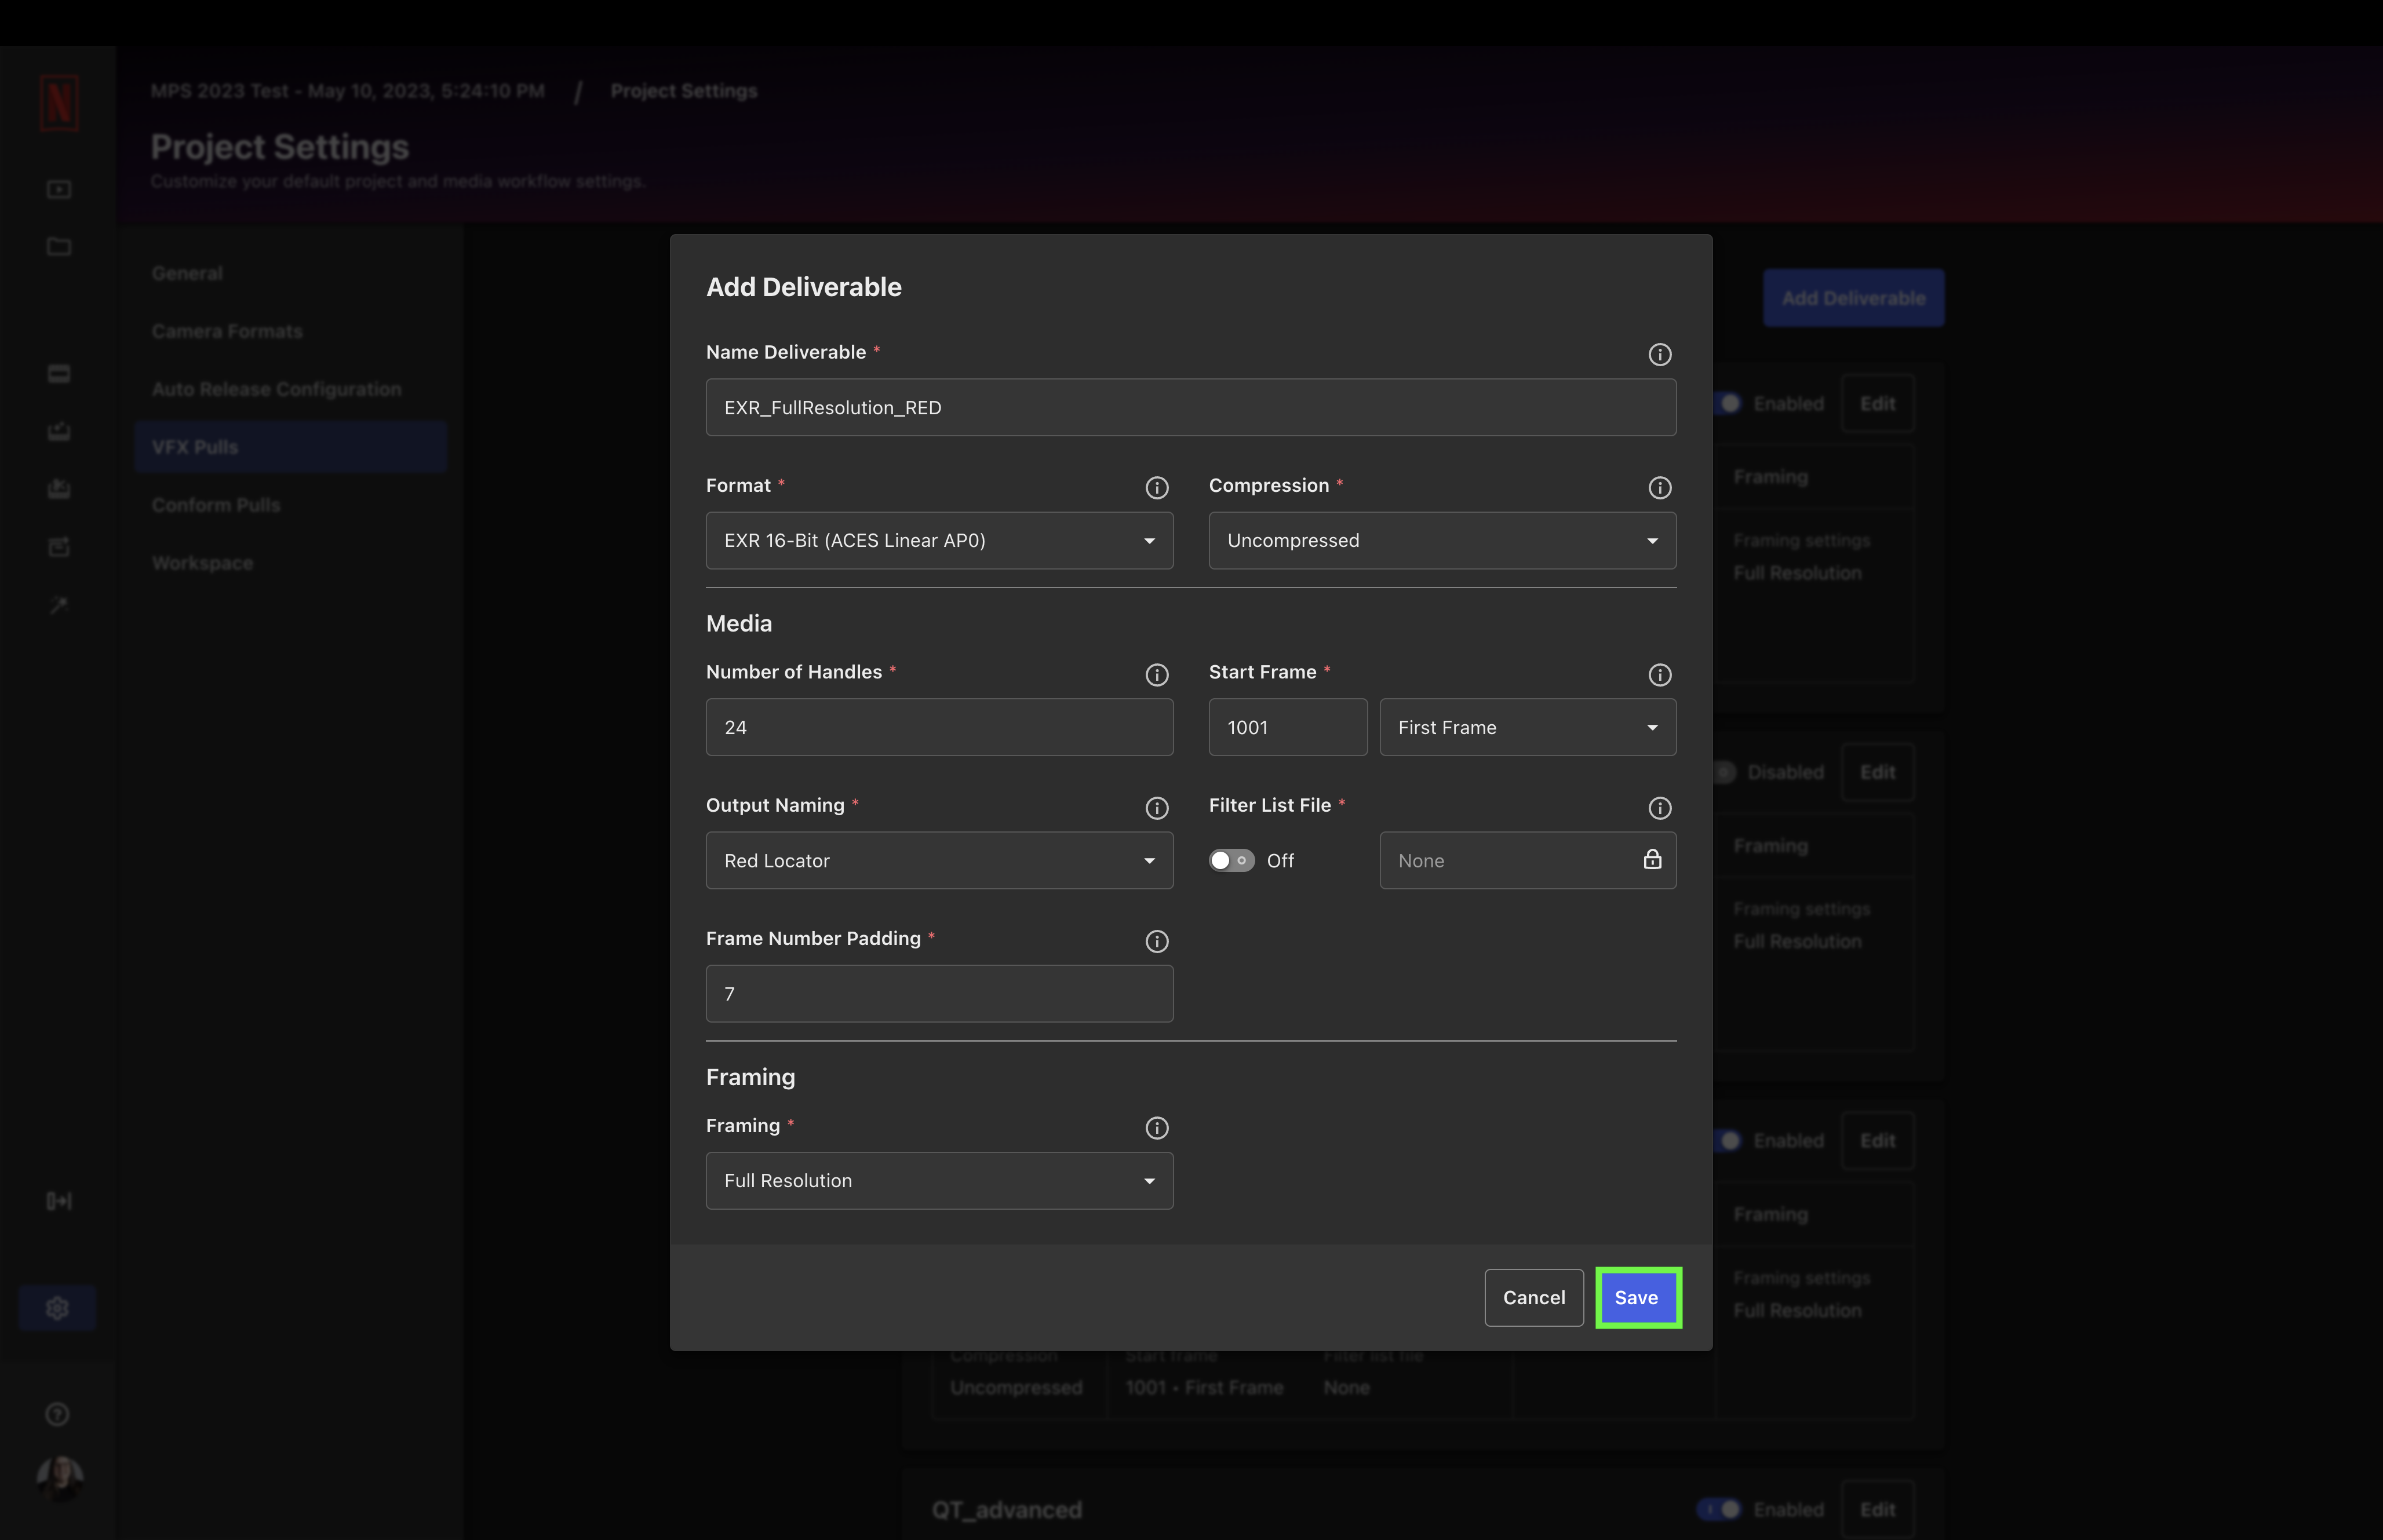Click the collapse sidebar icon

click(x=59, y=1200)
